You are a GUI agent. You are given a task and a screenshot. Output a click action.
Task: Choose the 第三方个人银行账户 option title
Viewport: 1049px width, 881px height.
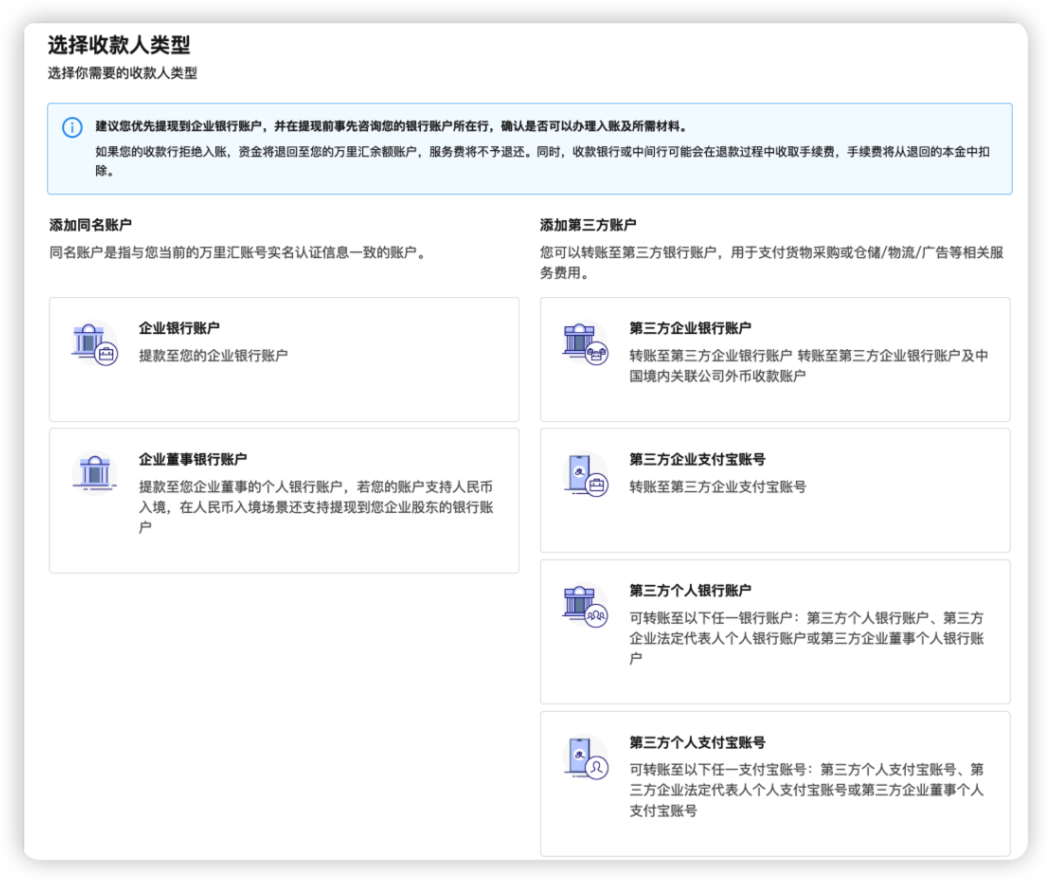coord(690,590)
